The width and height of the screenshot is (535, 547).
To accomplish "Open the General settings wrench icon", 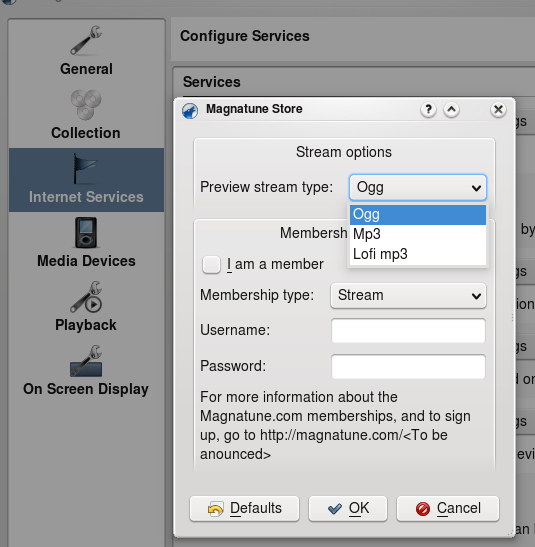I will tap(86, 40).
